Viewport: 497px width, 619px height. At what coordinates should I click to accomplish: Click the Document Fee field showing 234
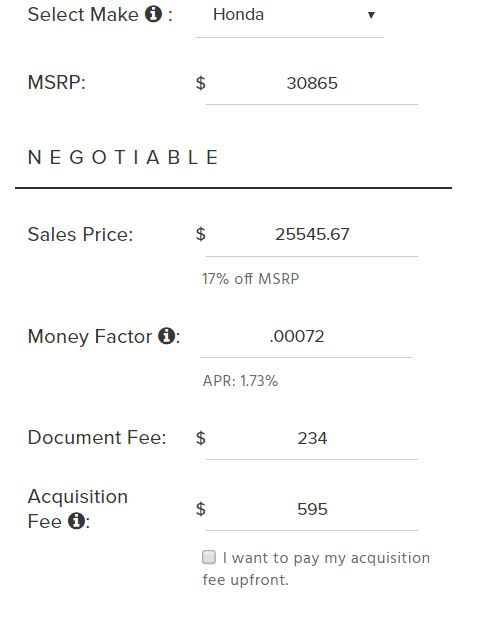[x=312, y=438]
